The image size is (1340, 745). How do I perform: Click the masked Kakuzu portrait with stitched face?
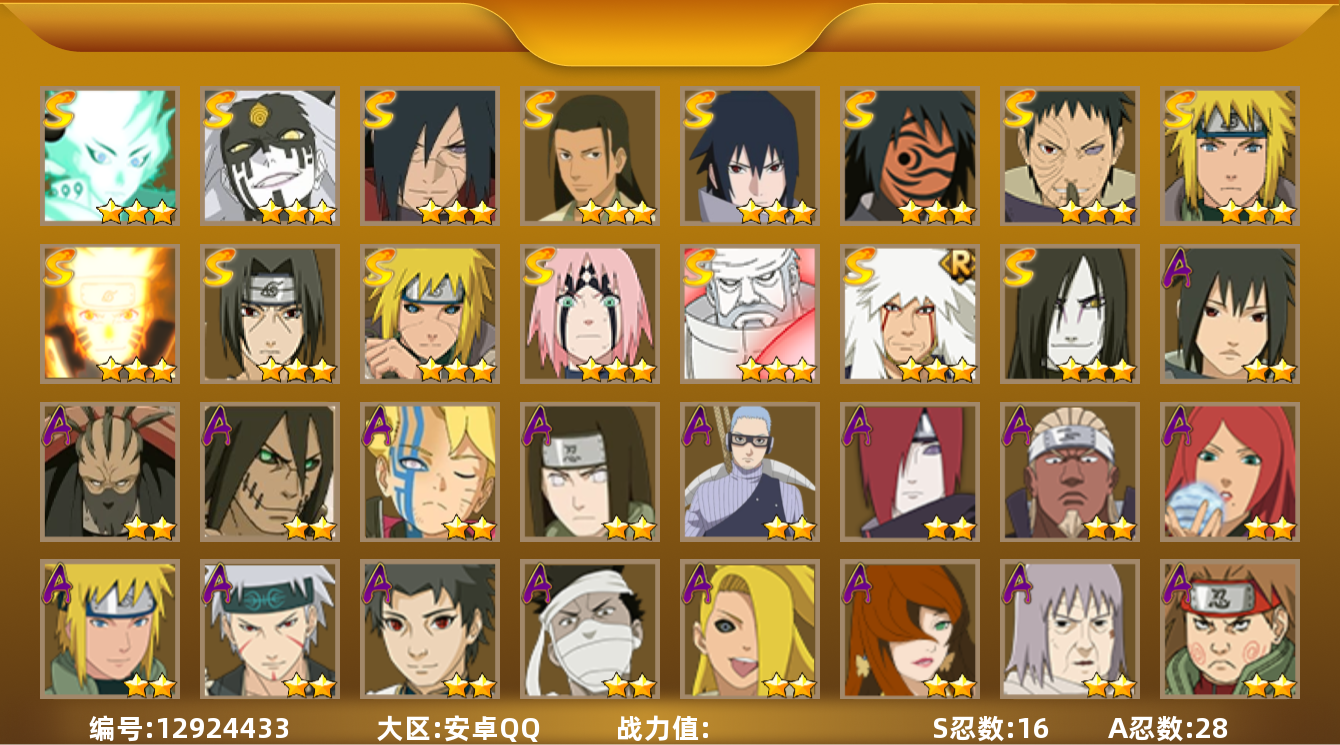pyautogui.click(x=109, y=471)
